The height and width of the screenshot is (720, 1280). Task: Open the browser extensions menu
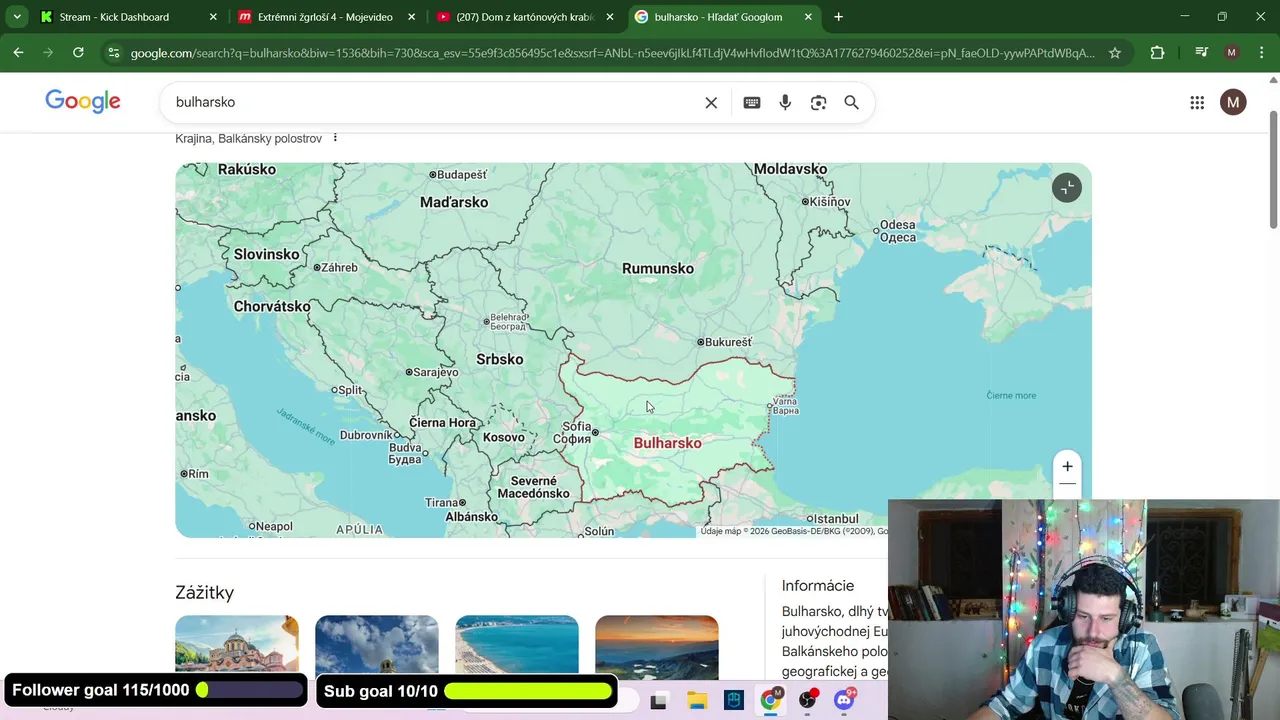pos(1157,53)
